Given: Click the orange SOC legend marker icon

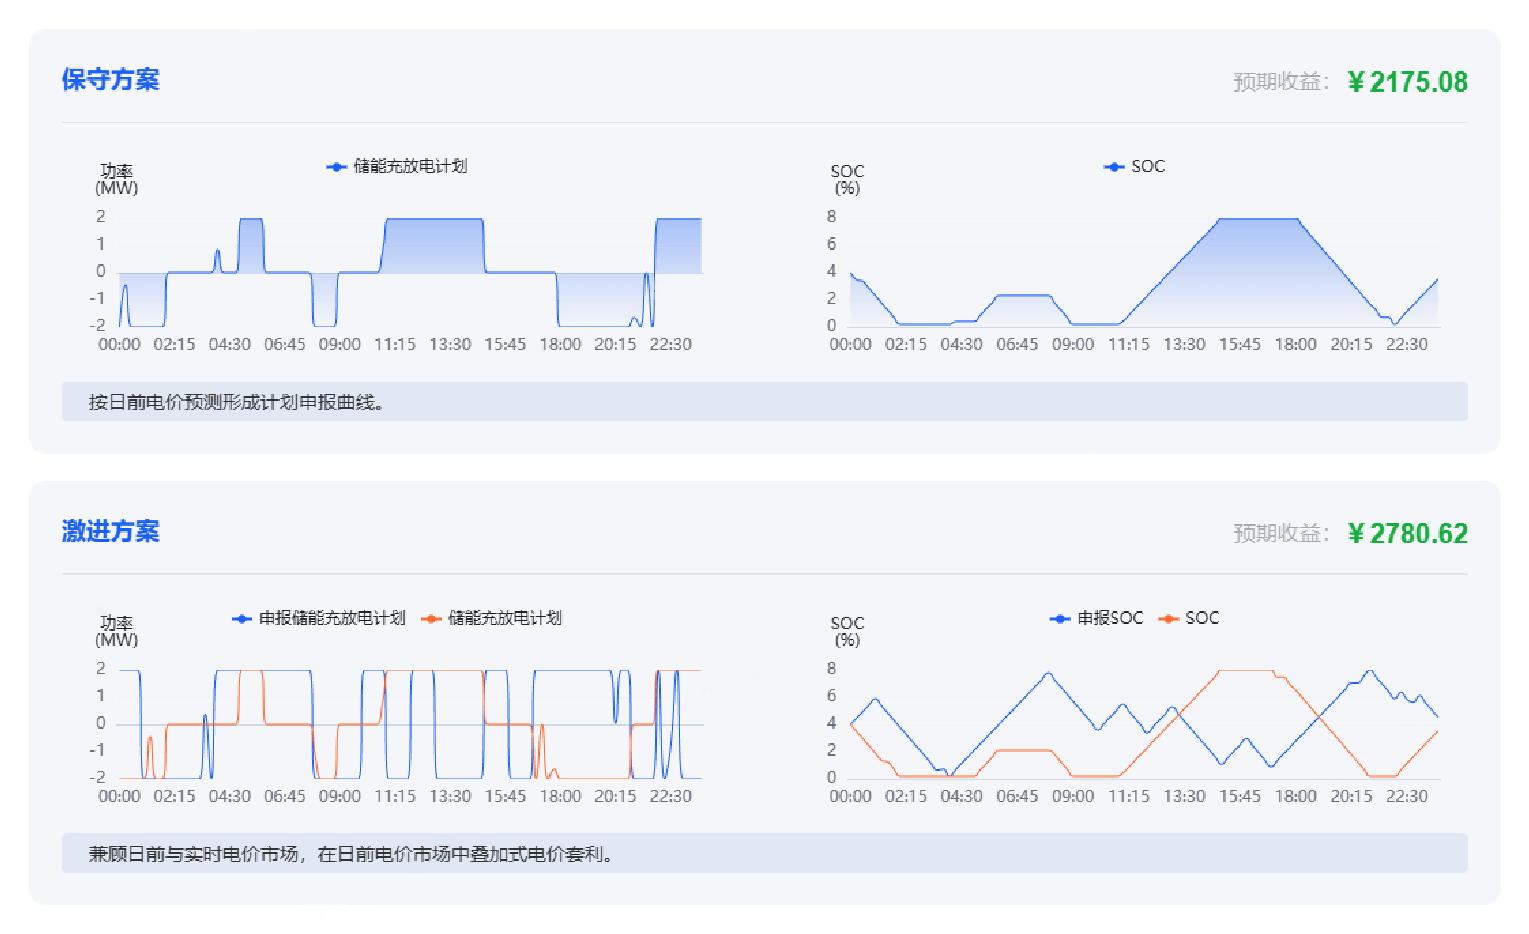Looking at the screenshot, I should (x=1168, y=618).
